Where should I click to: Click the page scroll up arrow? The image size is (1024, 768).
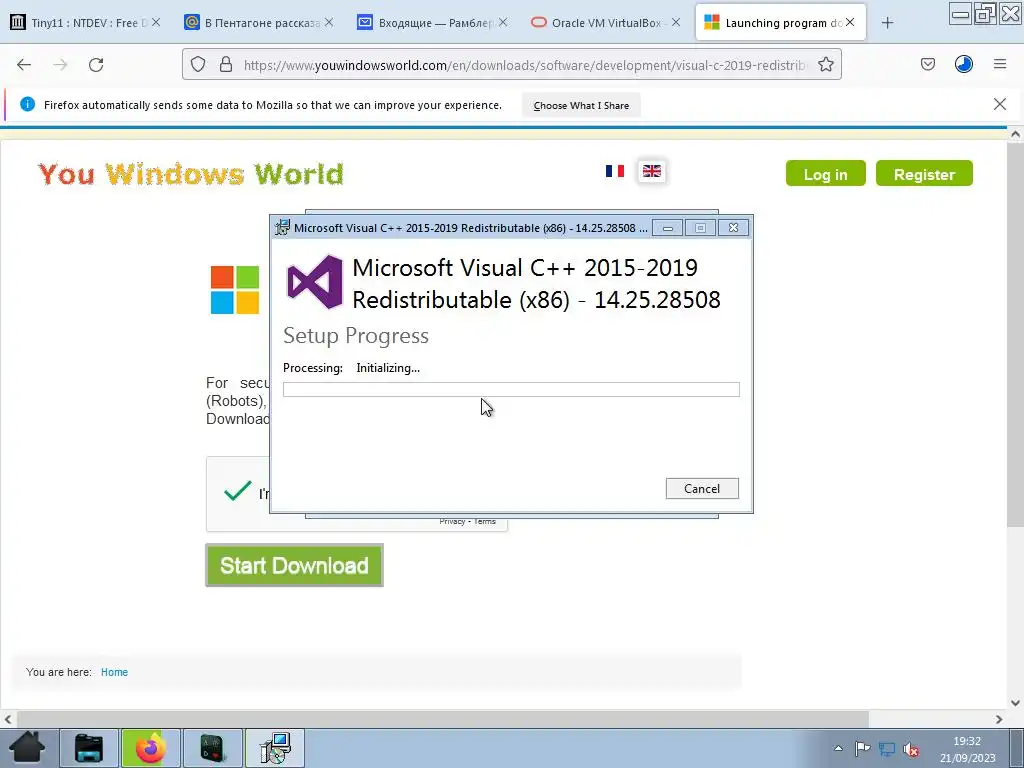click(1015, 135)
